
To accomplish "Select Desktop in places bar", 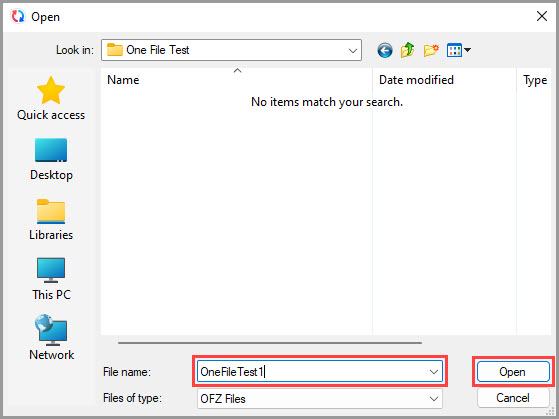I will pyautogui.click(x=51, y=159).
